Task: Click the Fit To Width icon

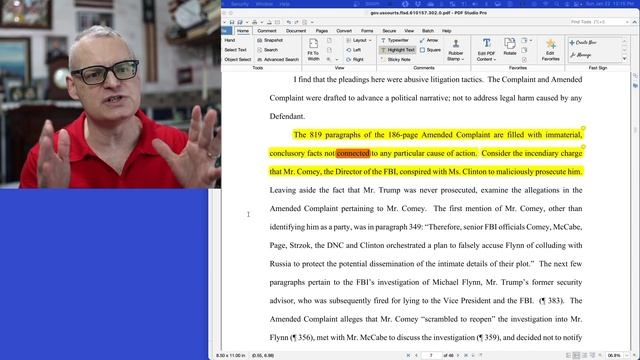Action: [x=313, y=43]
